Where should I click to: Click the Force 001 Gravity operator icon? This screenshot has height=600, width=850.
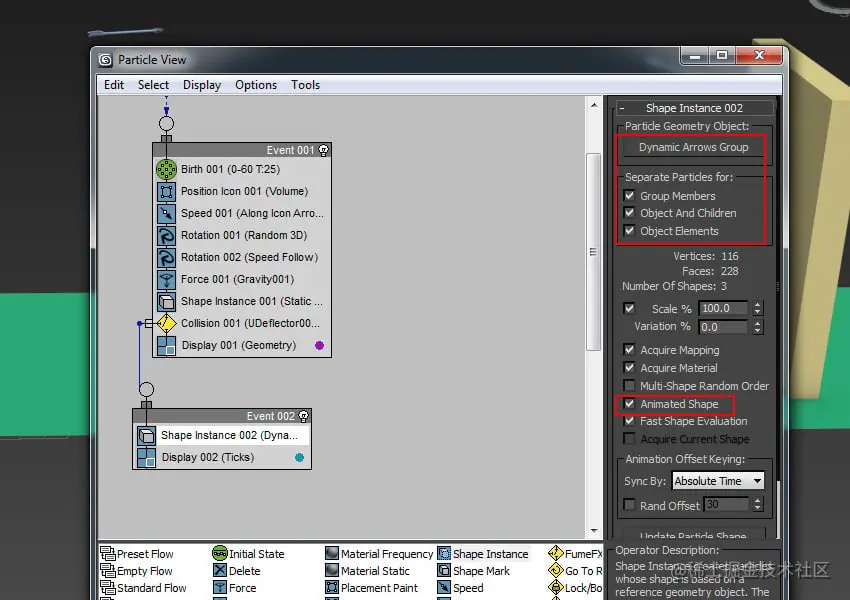click(166, 279)
